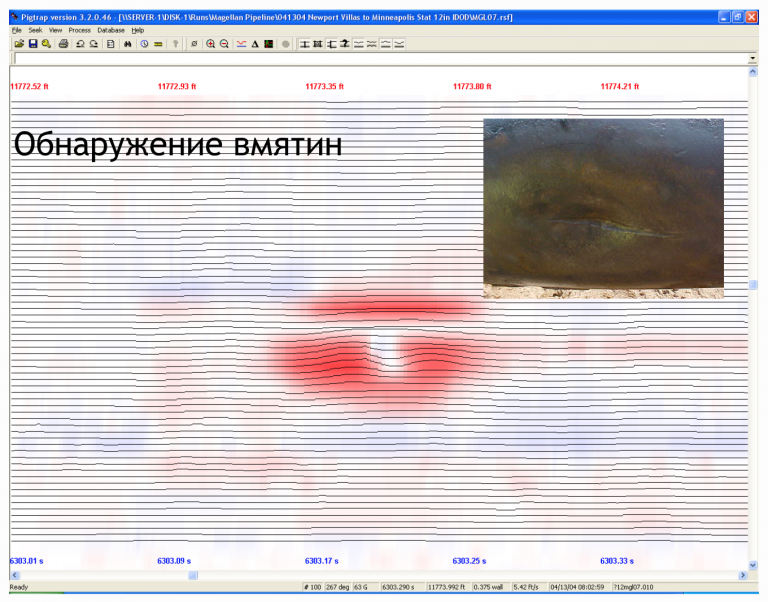Click the dark color map icon
Screen dimensions: 768x602
point(268,44)
